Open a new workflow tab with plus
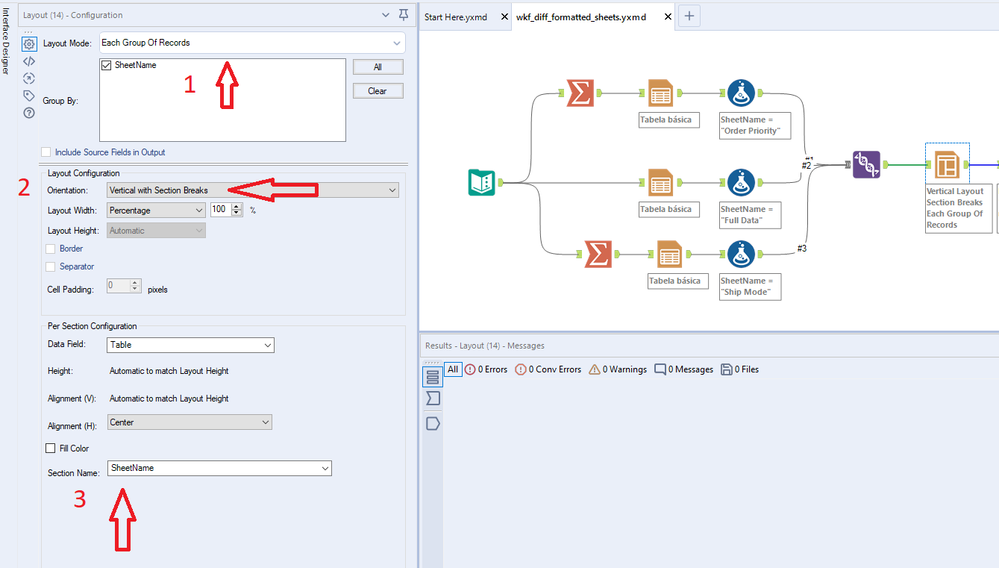 [689, 16]
